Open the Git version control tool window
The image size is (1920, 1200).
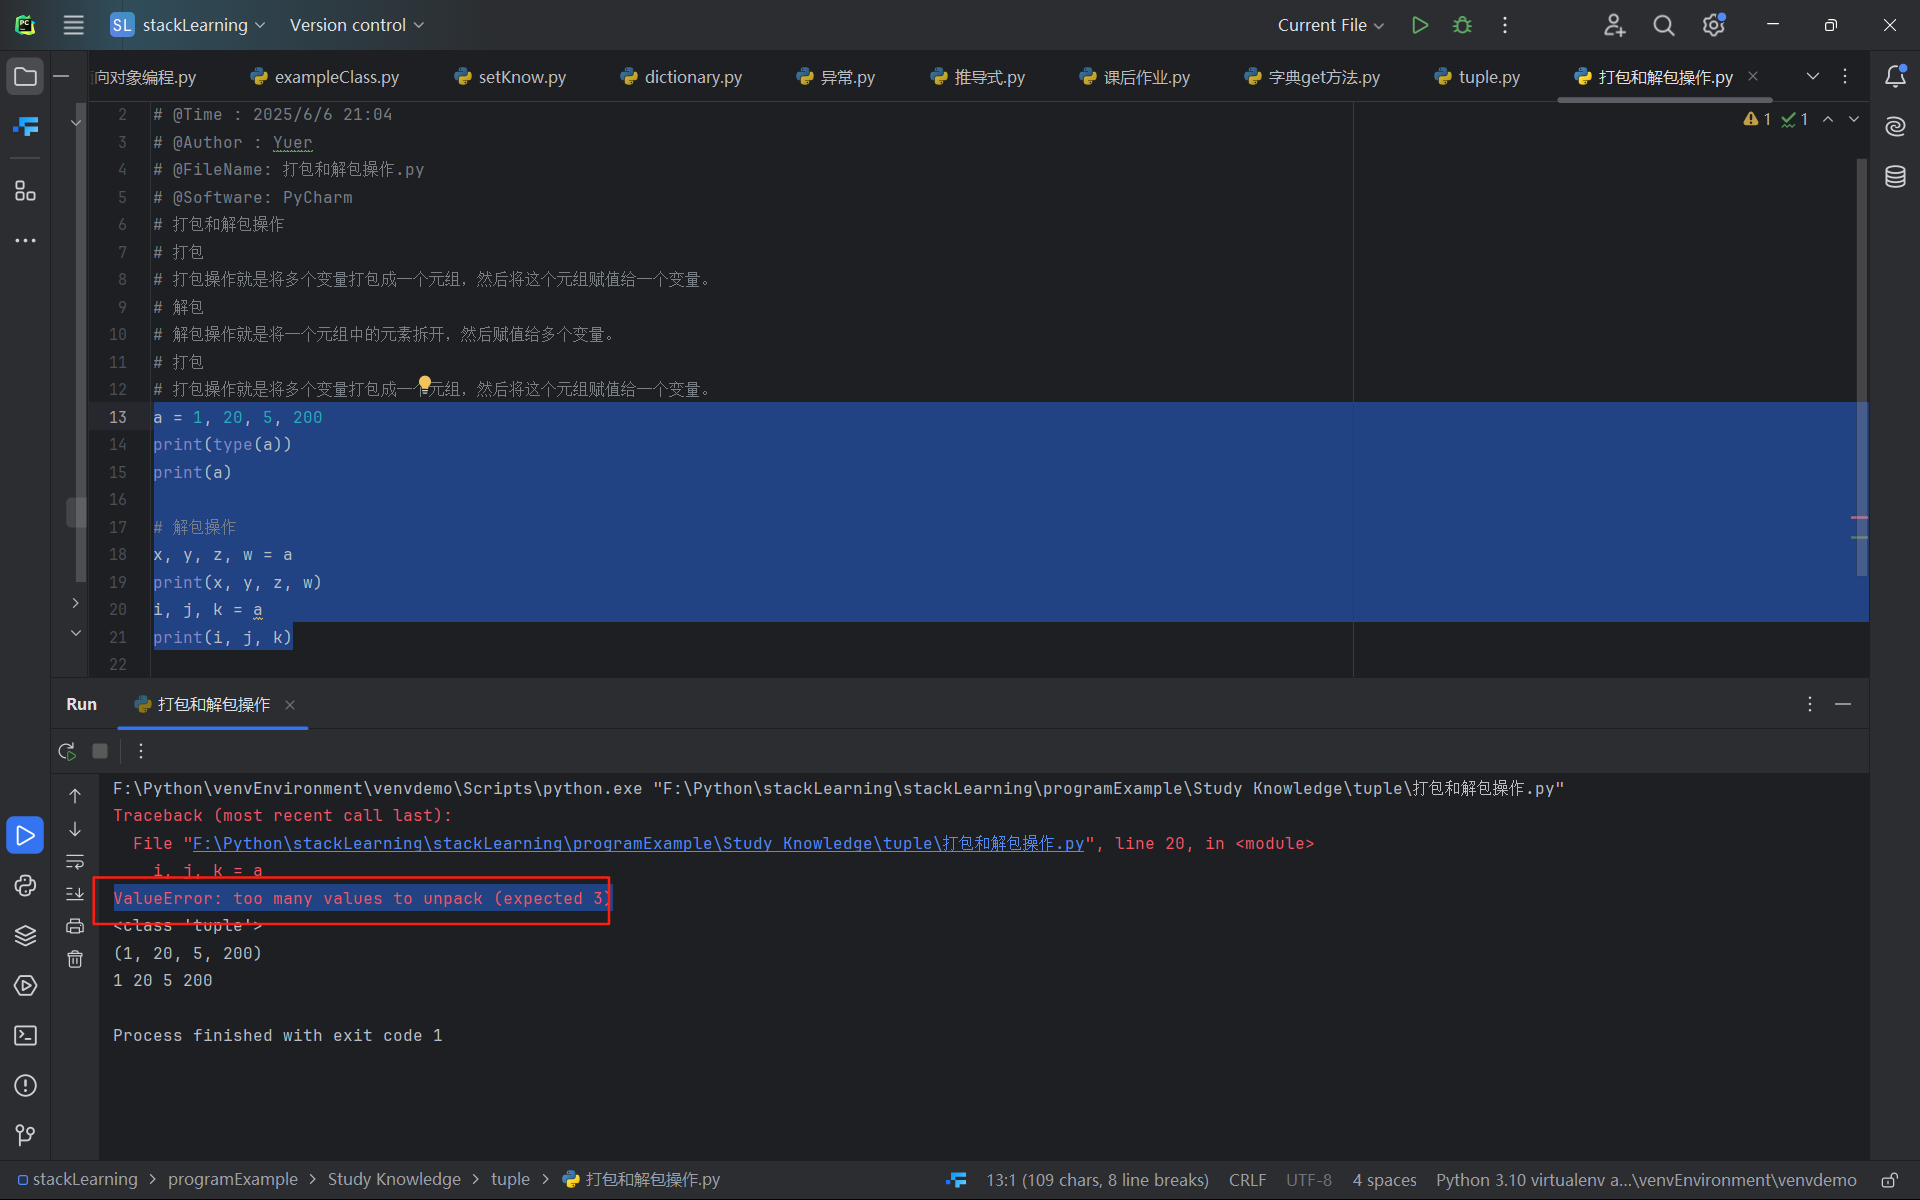pyautogui.click(x=25, y=1134)
